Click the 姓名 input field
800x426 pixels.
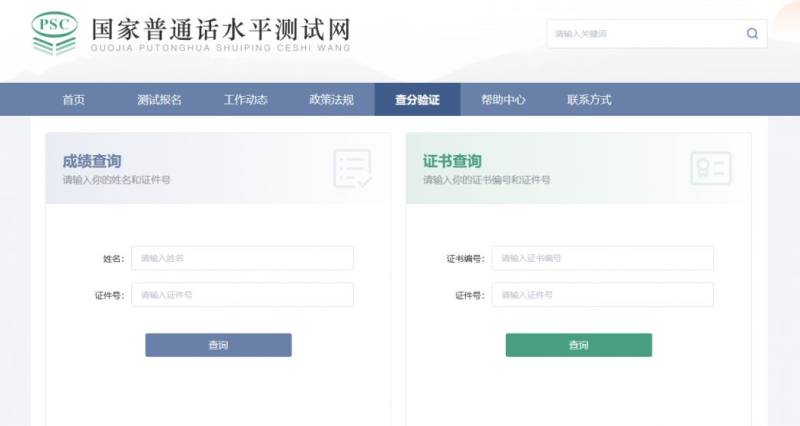coord(242,258)
